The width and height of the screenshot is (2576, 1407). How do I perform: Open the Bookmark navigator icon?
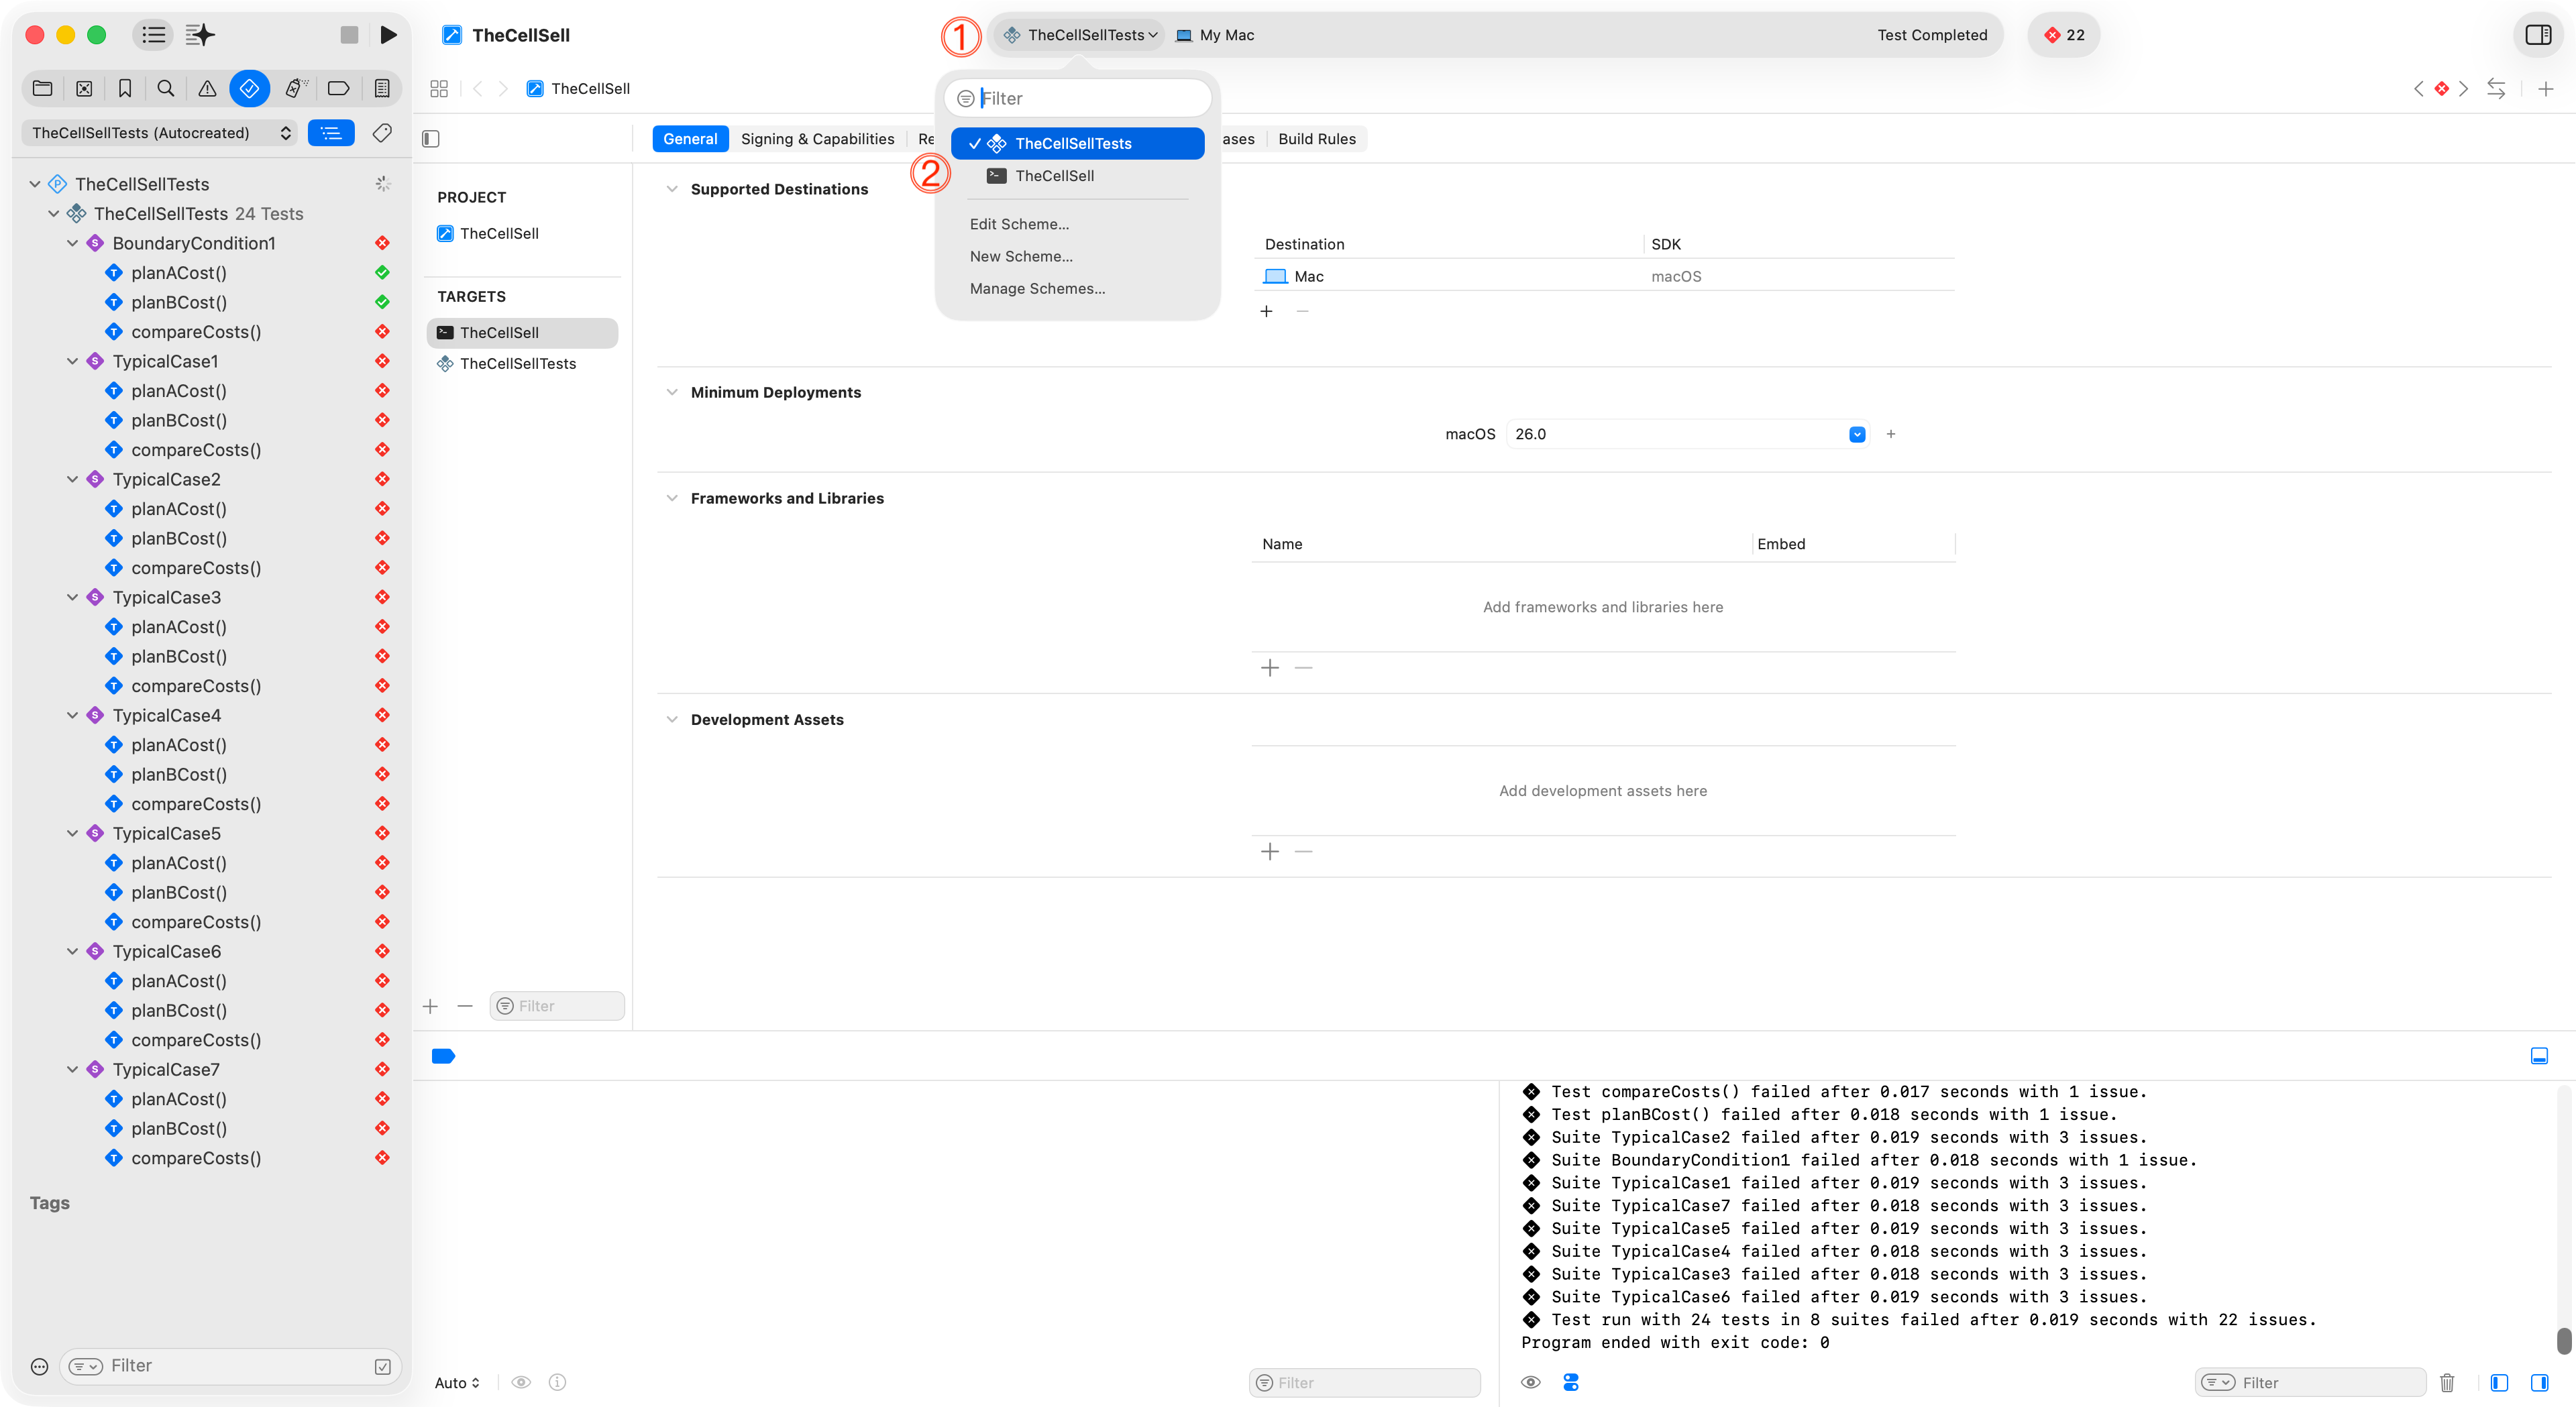(x=125, y=89)
